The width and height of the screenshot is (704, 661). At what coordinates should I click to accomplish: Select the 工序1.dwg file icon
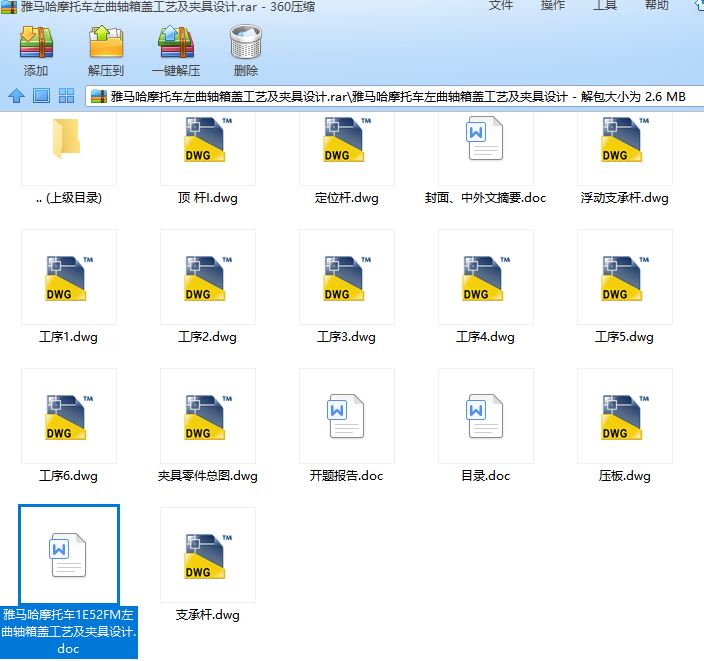coord(68,278)
